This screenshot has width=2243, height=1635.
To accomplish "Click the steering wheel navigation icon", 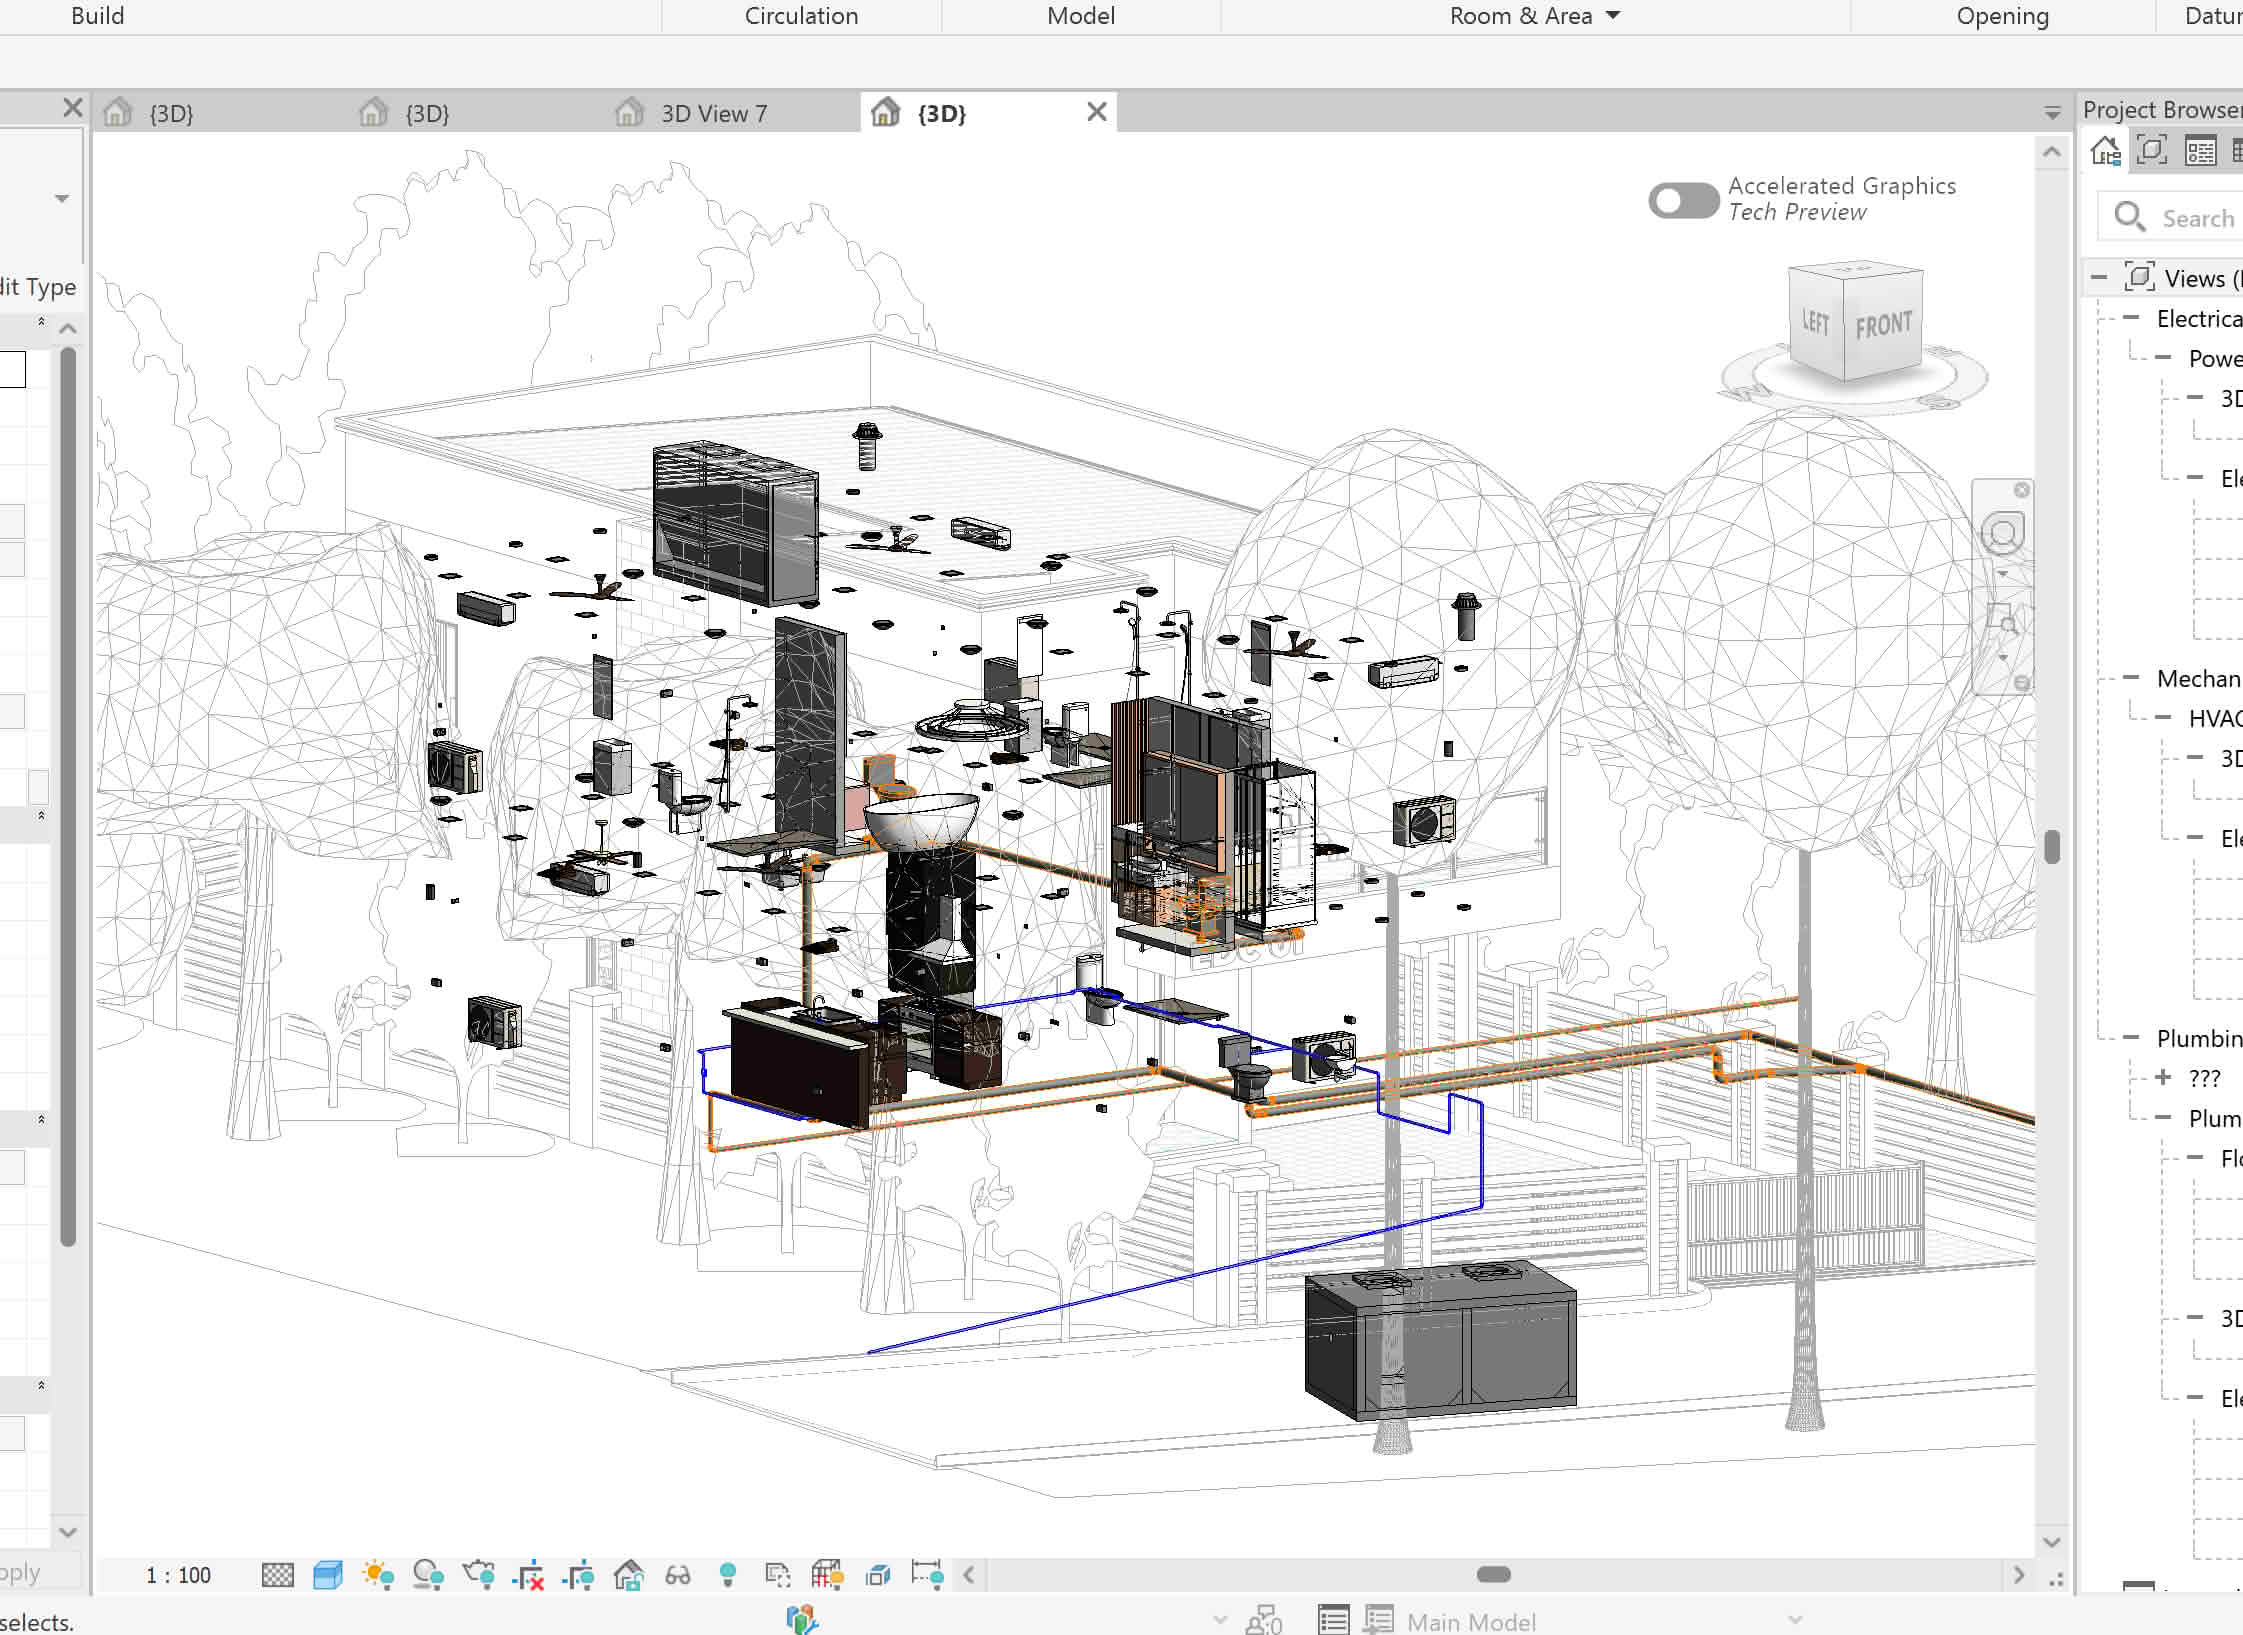I will click(x=2002, y=534).
